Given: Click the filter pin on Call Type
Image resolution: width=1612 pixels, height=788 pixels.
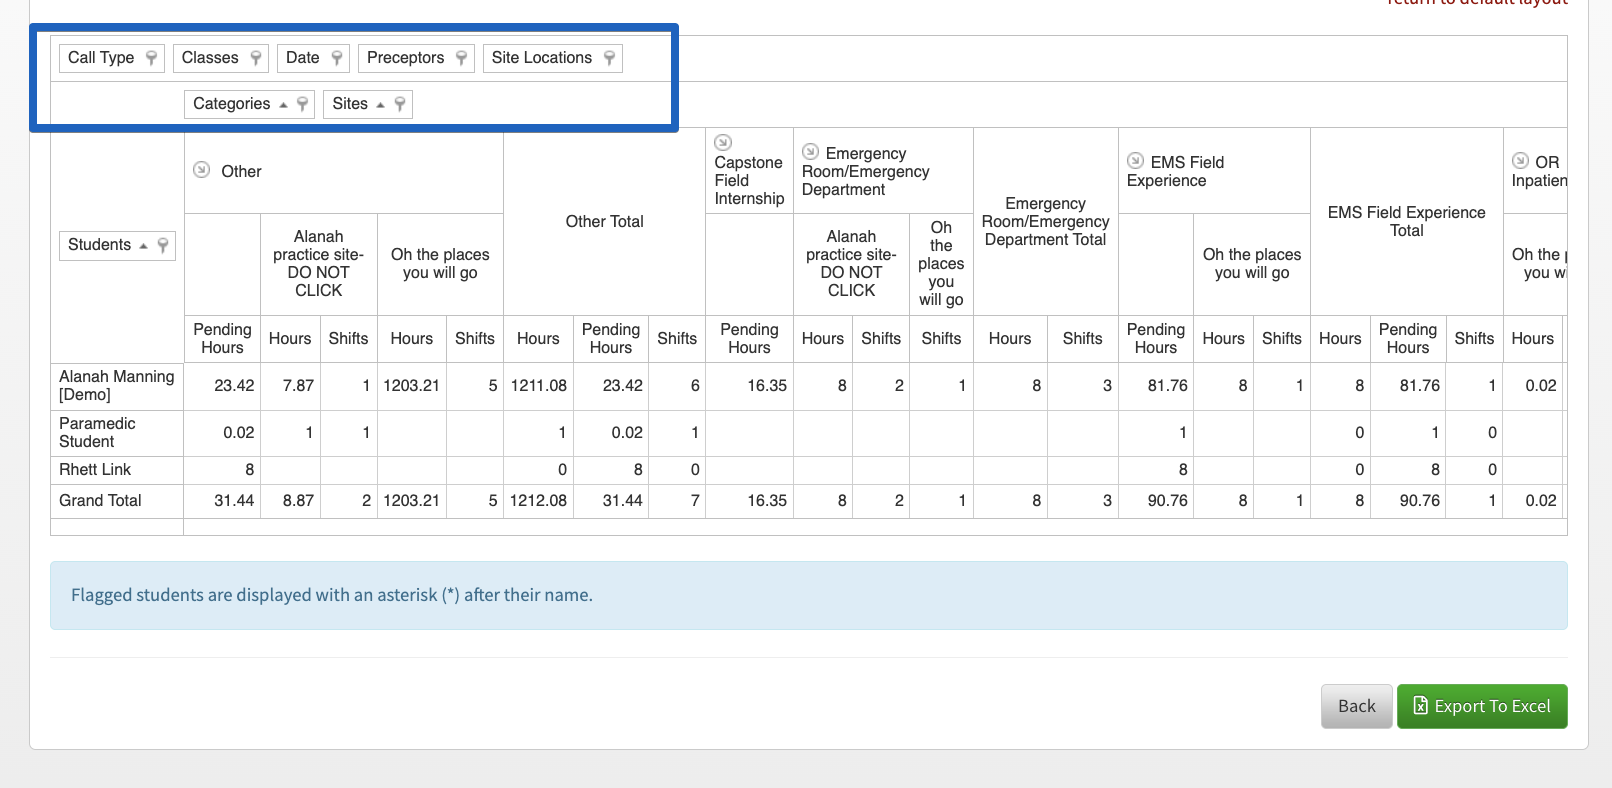Looking at the screenshot, I should [x=151, y=58].
